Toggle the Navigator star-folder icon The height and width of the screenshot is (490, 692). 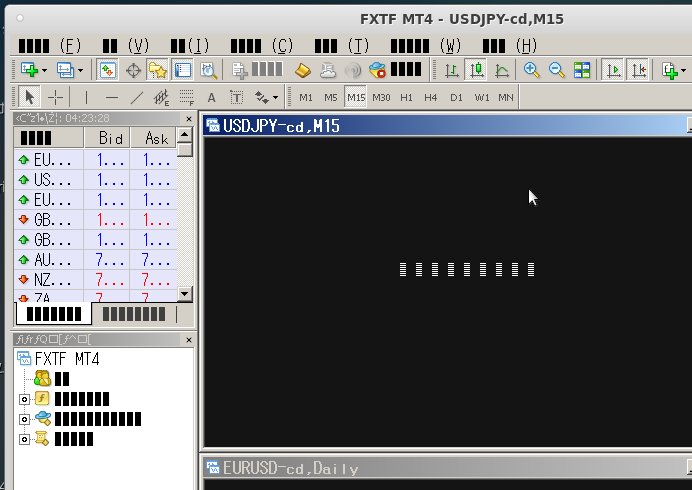point(158,70)
